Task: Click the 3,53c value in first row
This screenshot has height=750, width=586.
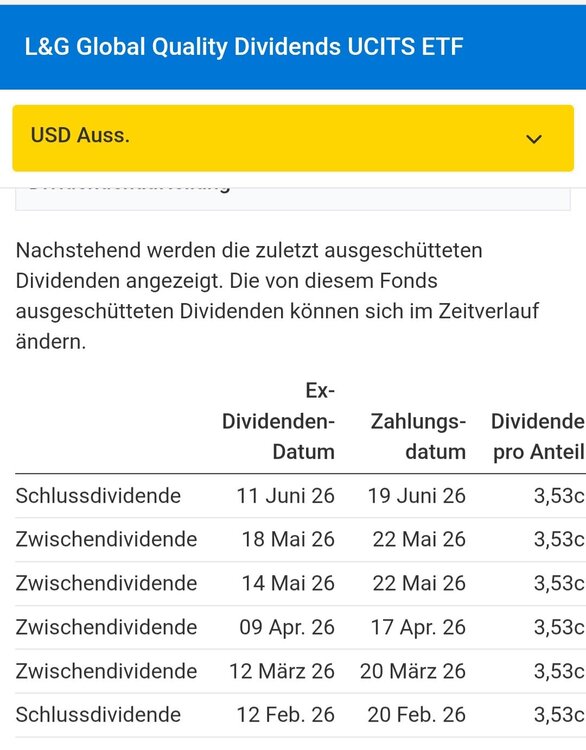Action: click(x=559, y=496)
